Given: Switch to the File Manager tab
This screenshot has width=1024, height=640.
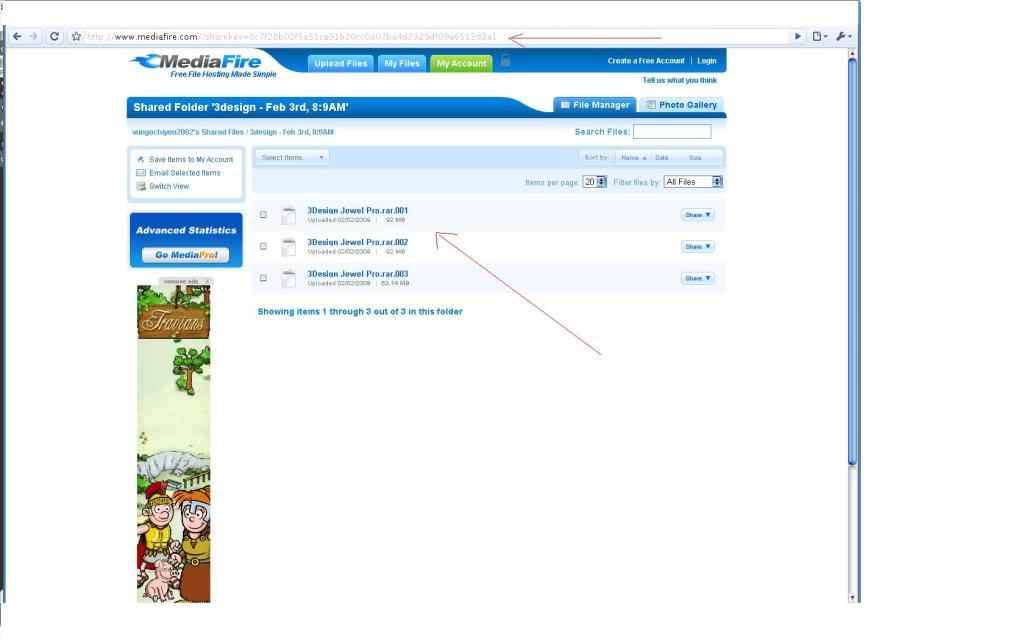Looking at the screenshot, I should click(595, 104).
